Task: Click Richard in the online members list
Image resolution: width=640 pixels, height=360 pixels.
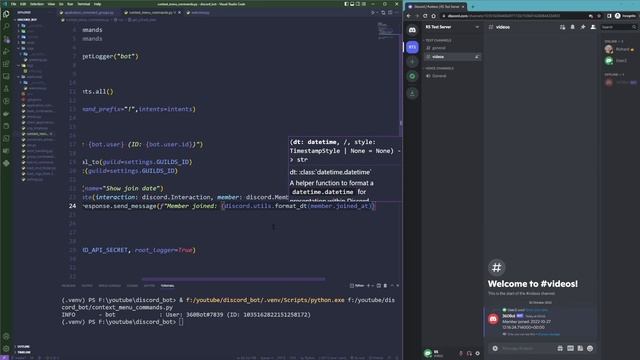Action: coord(620,49)
